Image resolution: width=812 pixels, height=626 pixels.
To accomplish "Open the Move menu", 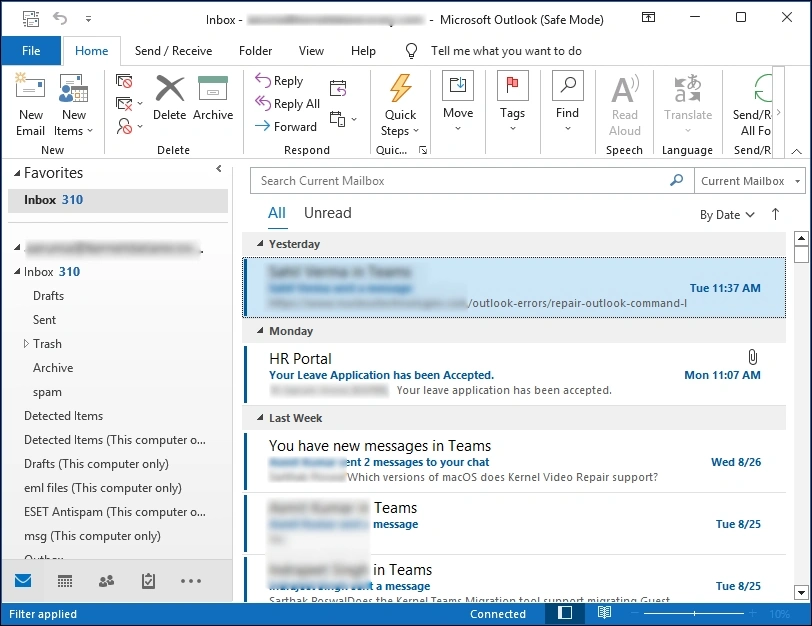I will click(458, 101).
